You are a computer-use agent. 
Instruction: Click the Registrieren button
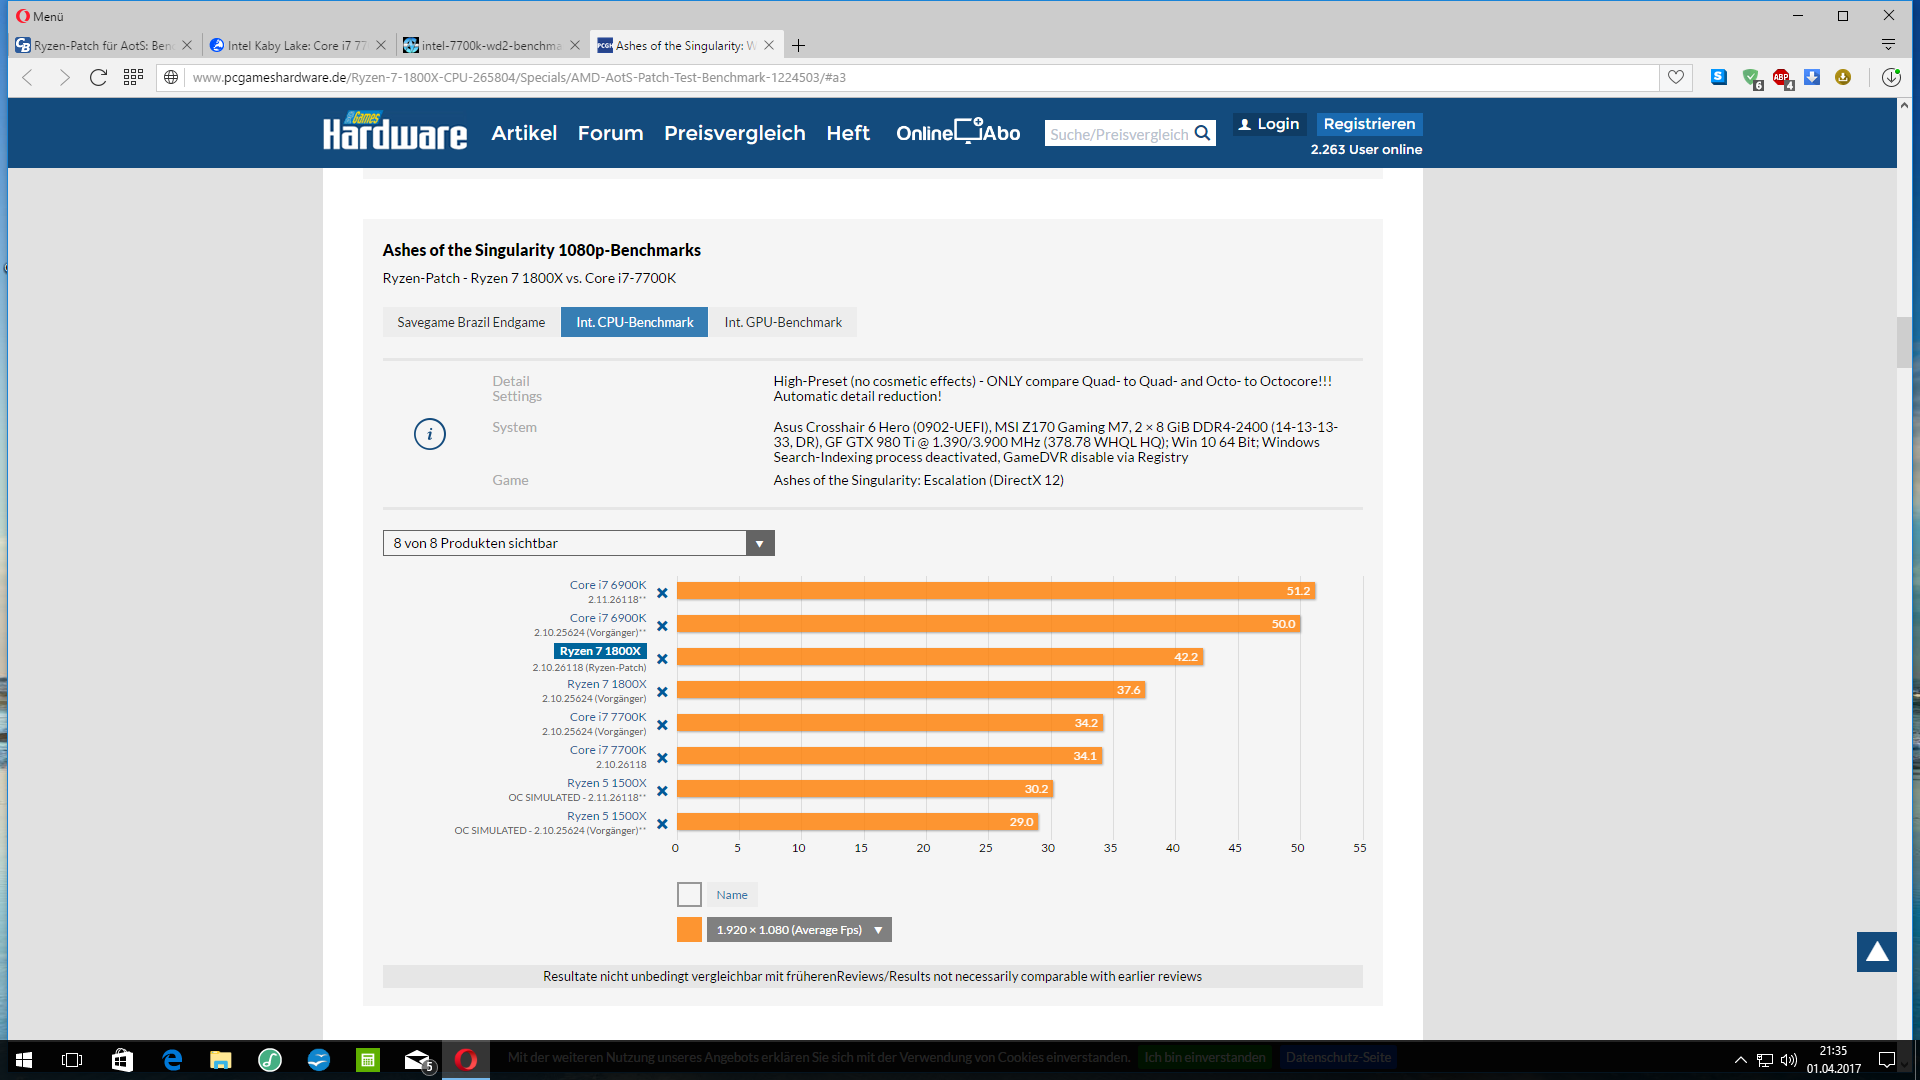click(1369, 124)
